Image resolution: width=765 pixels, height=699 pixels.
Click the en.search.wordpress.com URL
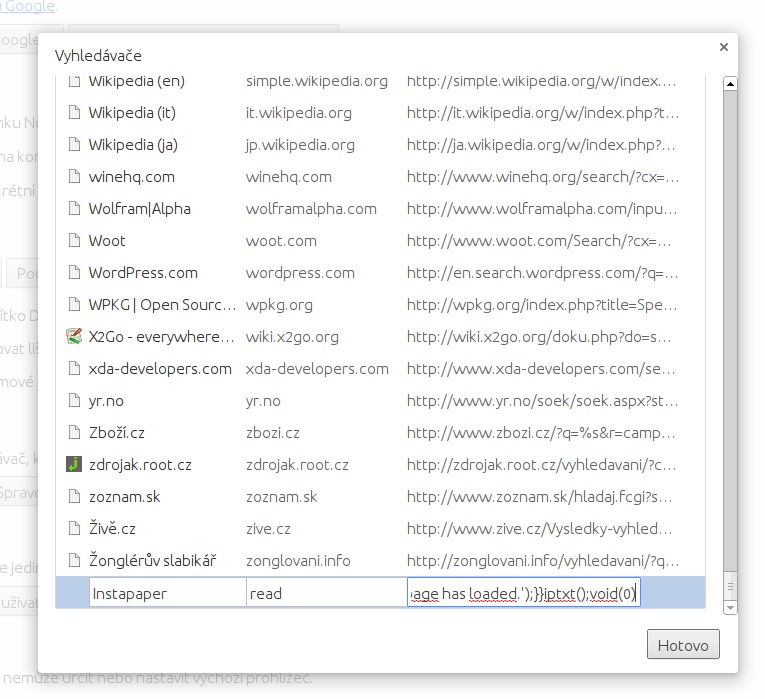[543, 273]
